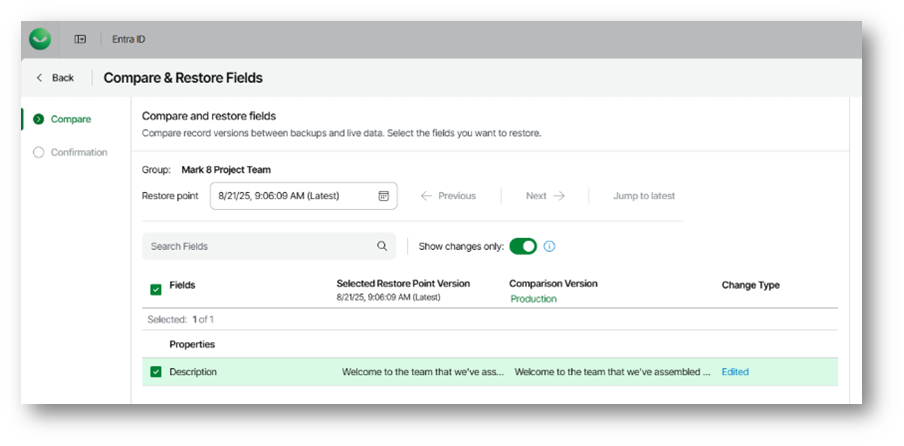Click the Edited change type link
904x446 pixels.
point(735,372)
